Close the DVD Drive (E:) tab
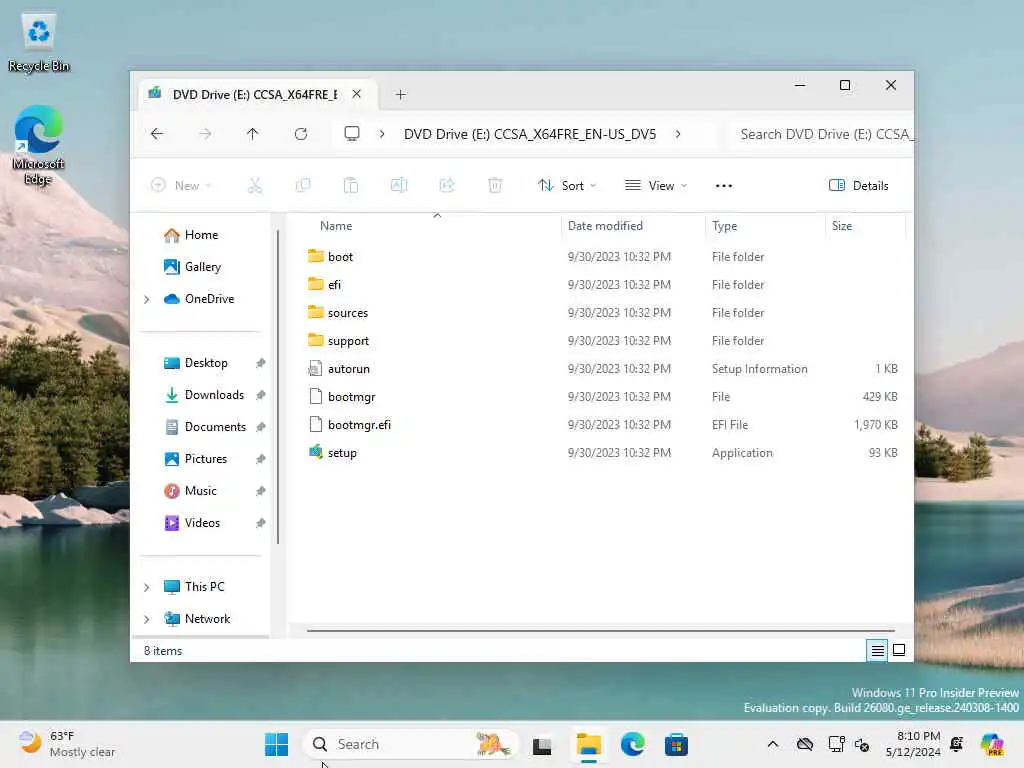The width and height of the screenshot is (1024, 768). (x=357, y=94)
